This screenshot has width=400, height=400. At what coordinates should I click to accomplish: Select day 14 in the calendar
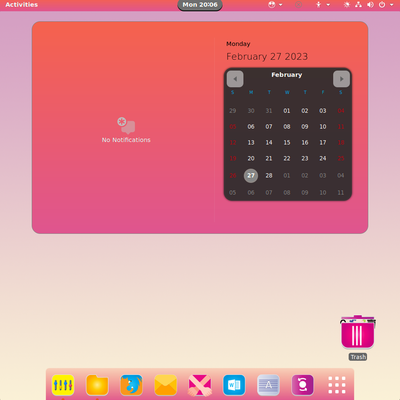pyautogui.click(x=269, y=143)
